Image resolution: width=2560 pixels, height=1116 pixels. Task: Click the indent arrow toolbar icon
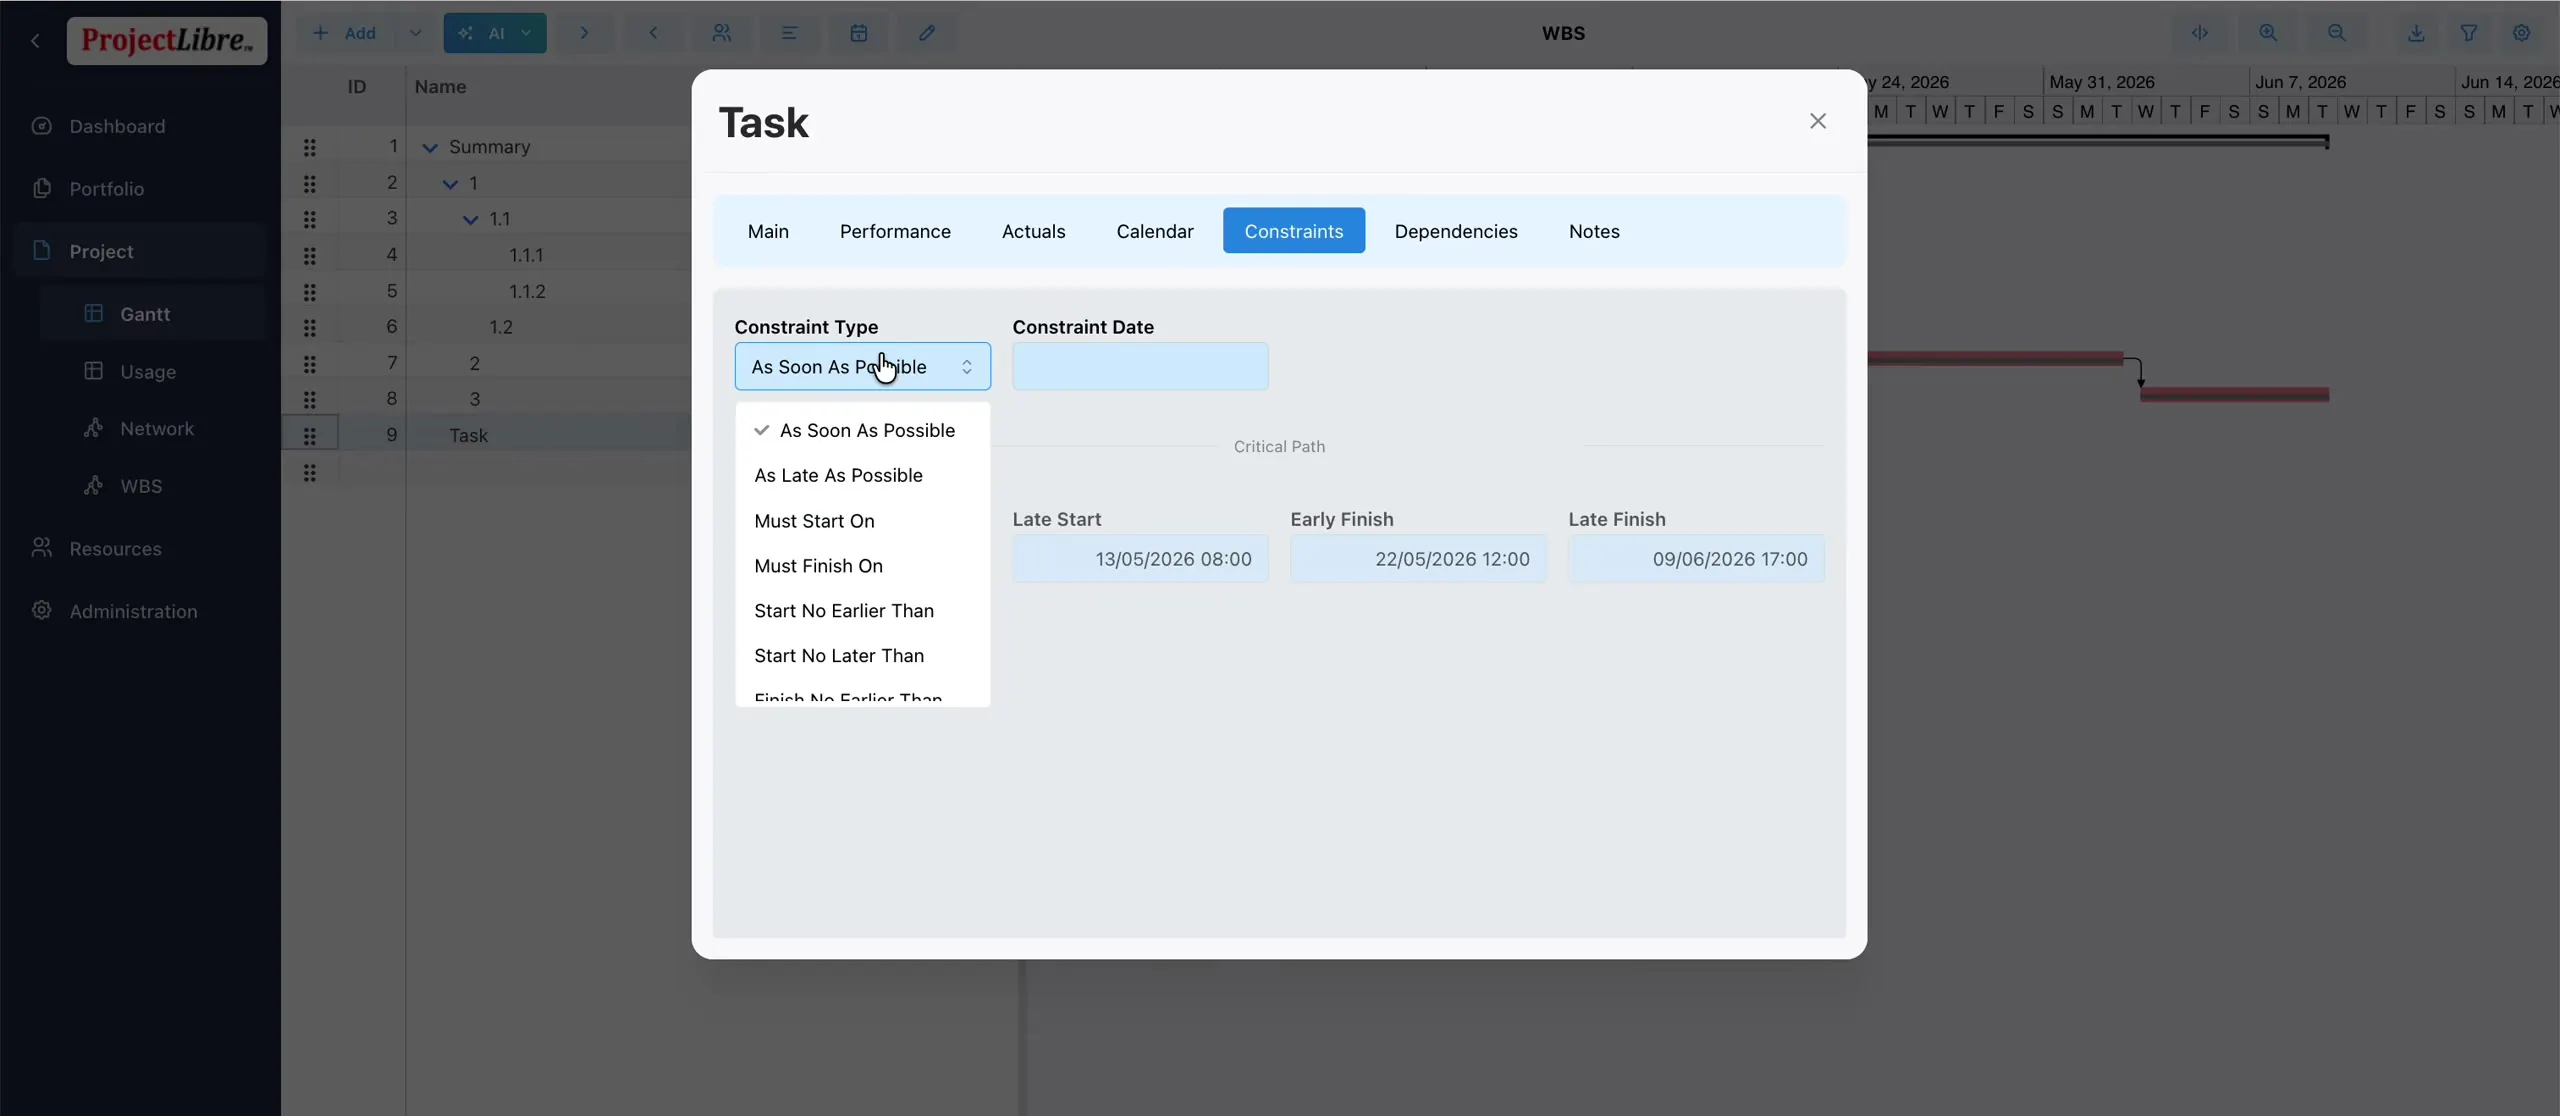(584, 33)
